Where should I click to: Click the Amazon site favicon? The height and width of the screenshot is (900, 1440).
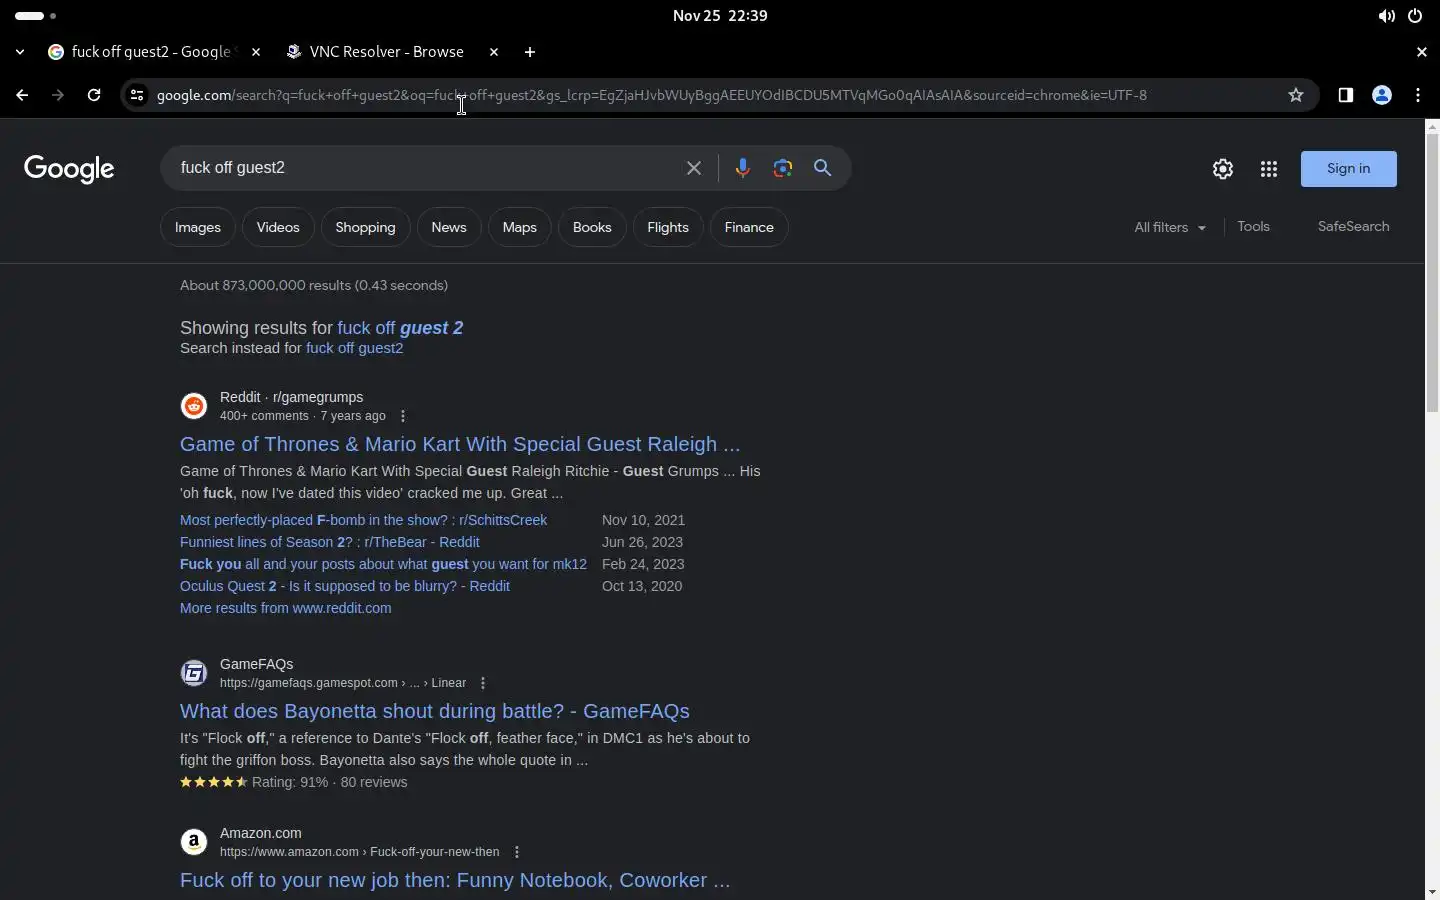tap(194, 842)
